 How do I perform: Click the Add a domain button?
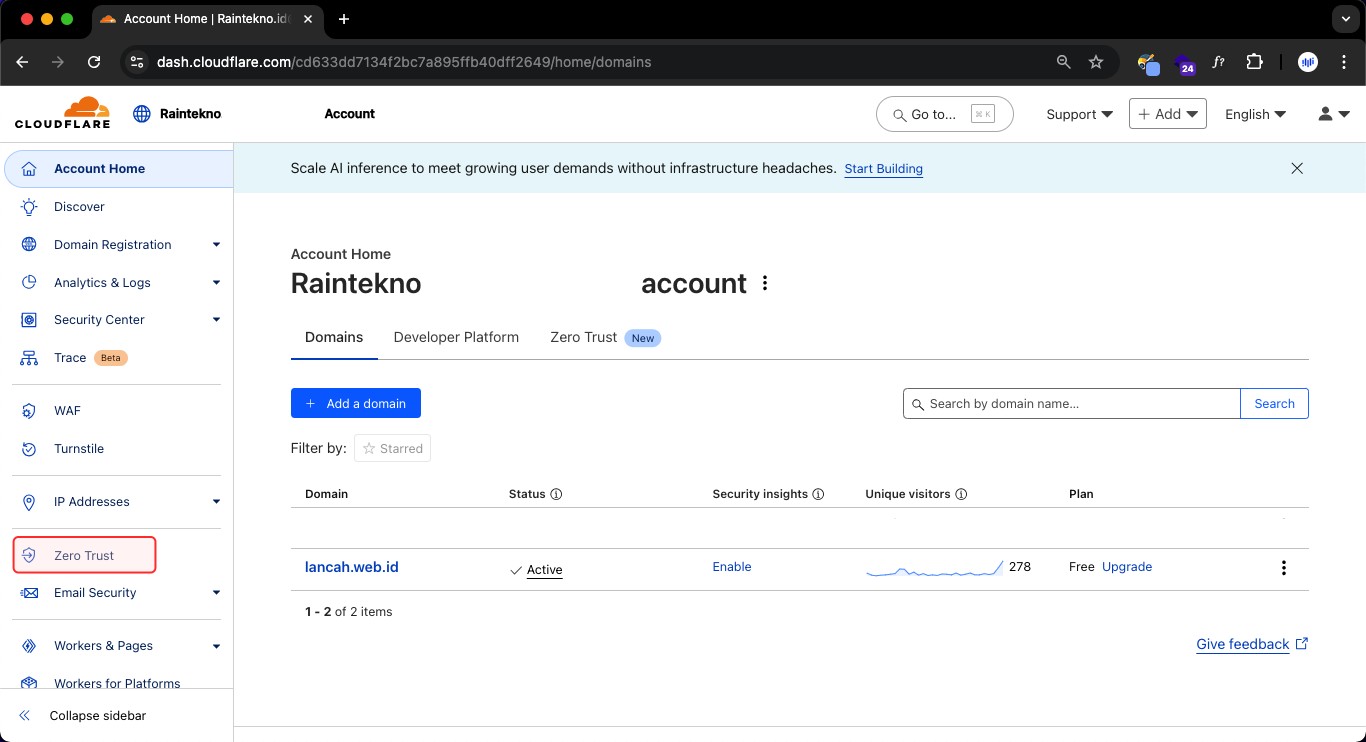click(x=355, y=403)
